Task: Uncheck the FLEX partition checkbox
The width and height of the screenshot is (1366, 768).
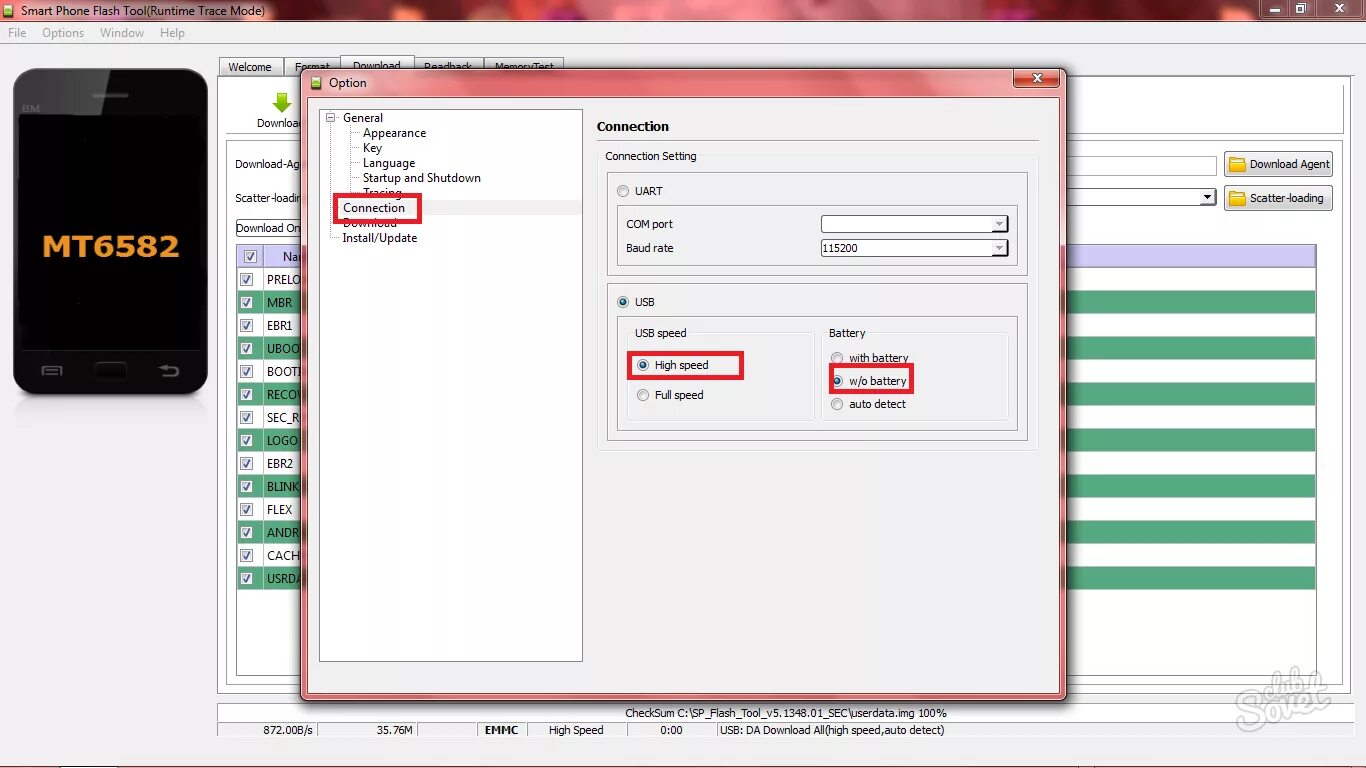Action: click(247, 509)
